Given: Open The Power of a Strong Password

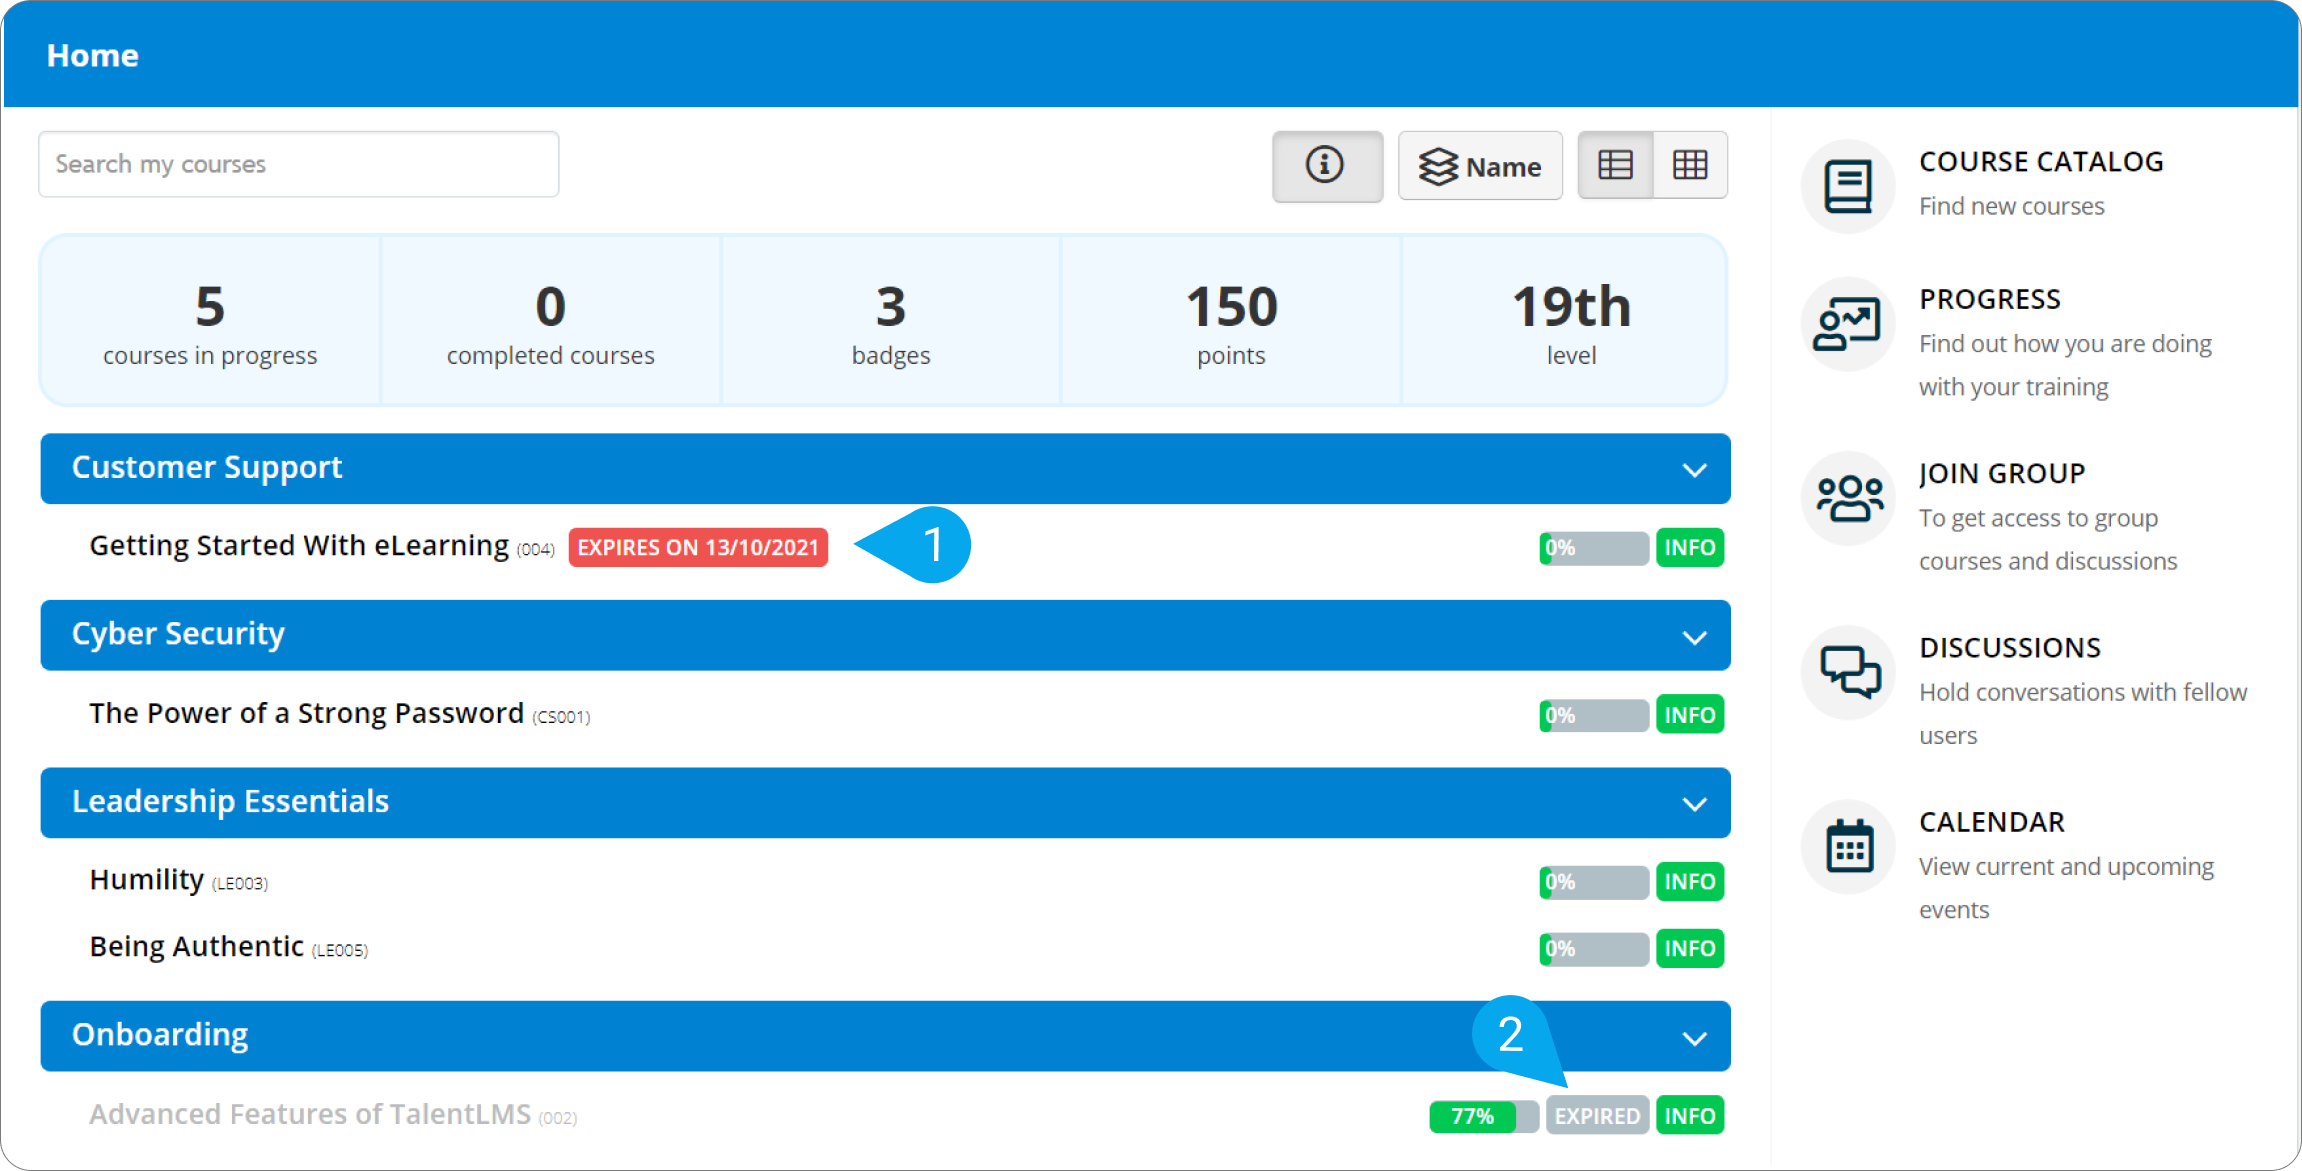Looking at the screenshot, I should tap(306, 714).
